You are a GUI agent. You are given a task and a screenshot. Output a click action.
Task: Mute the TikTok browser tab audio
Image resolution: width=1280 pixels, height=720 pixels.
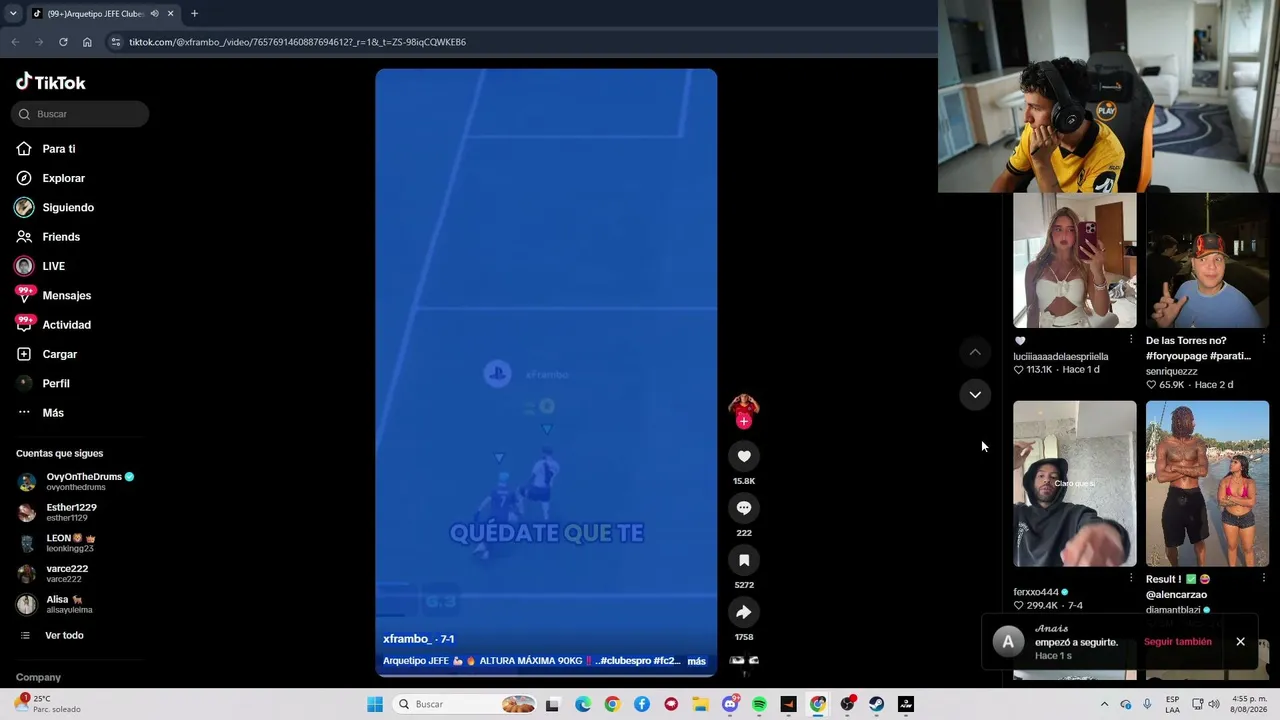pos(154,14)
